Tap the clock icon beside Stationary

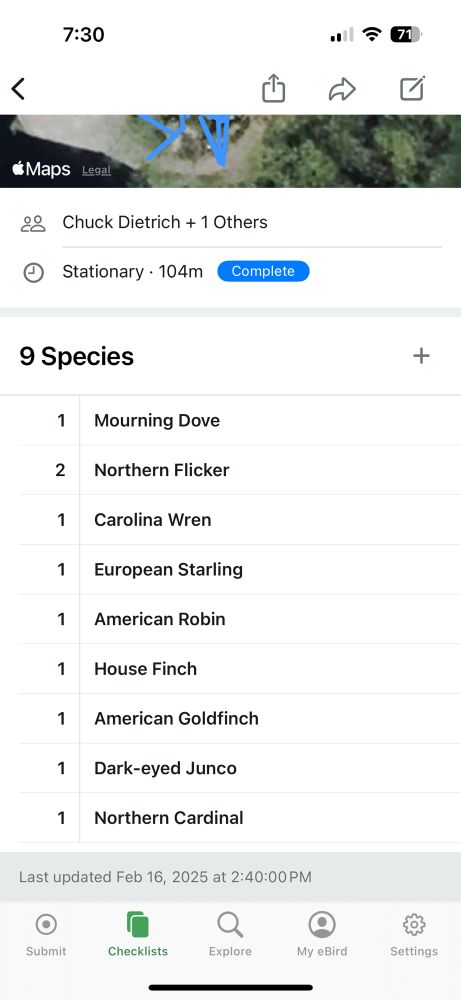(x=33, y=273)
